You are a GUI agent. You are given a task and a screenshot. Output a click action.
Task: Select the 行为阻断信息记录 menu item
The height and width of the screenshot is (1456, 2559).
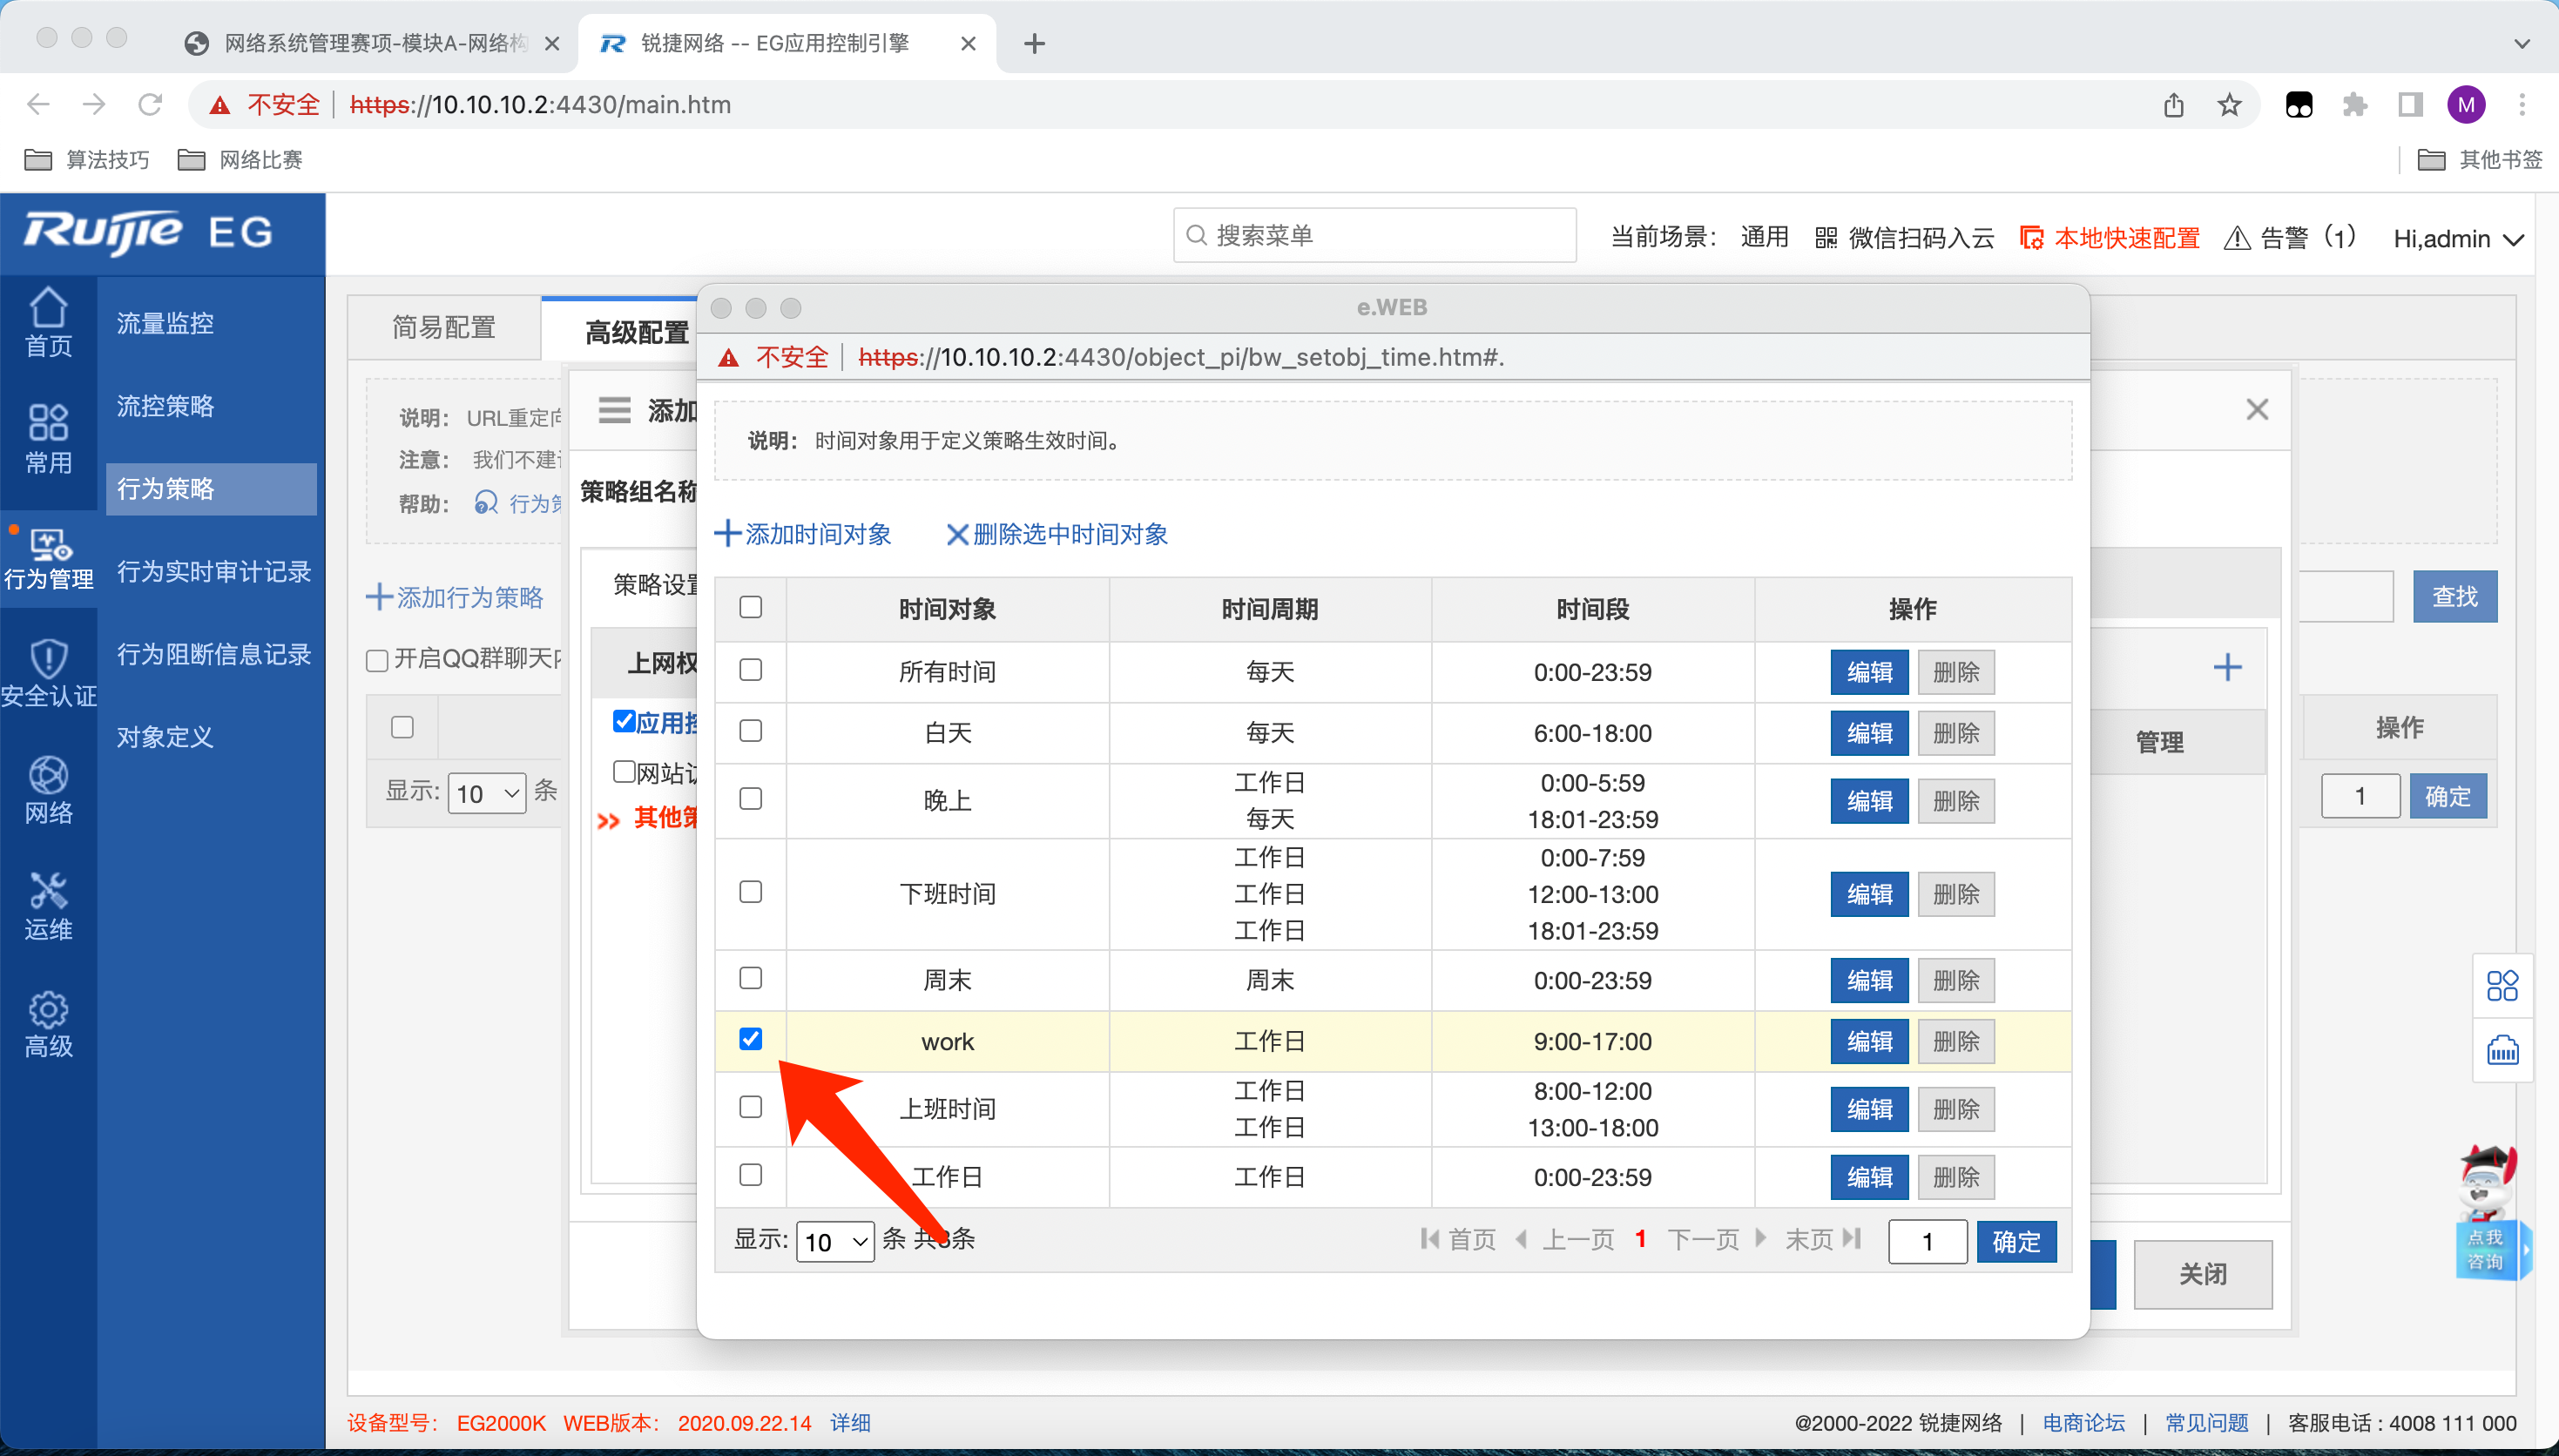pyautogui.click(x=214, y=654)
